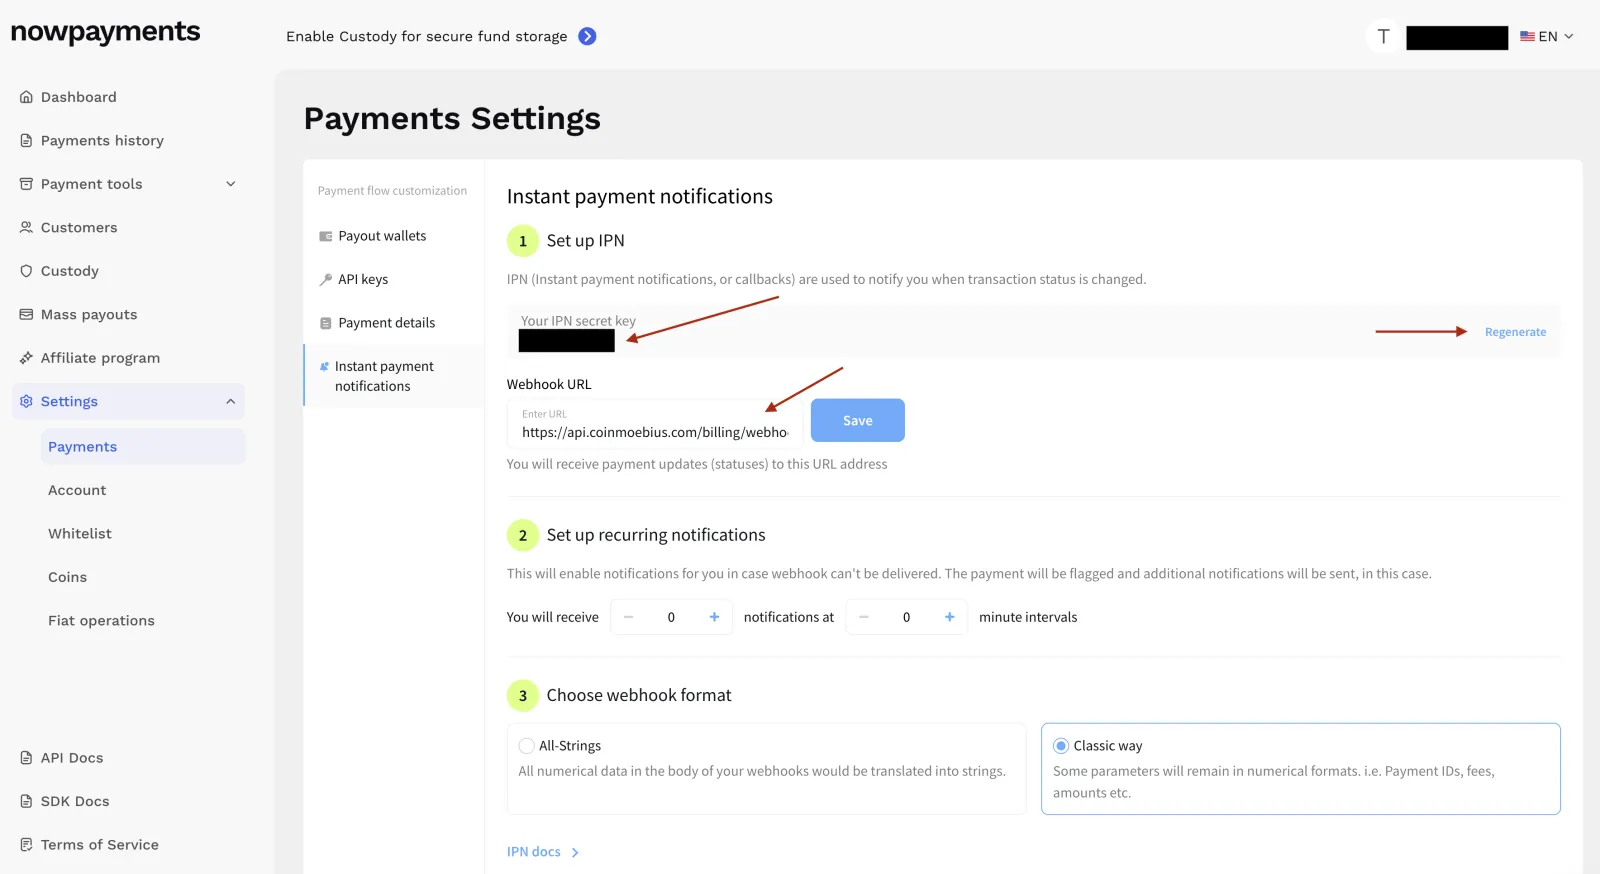Regenerate the IPN secret key
Image resolution: width=1600 pixels, height=874 pixels.
1515,332
